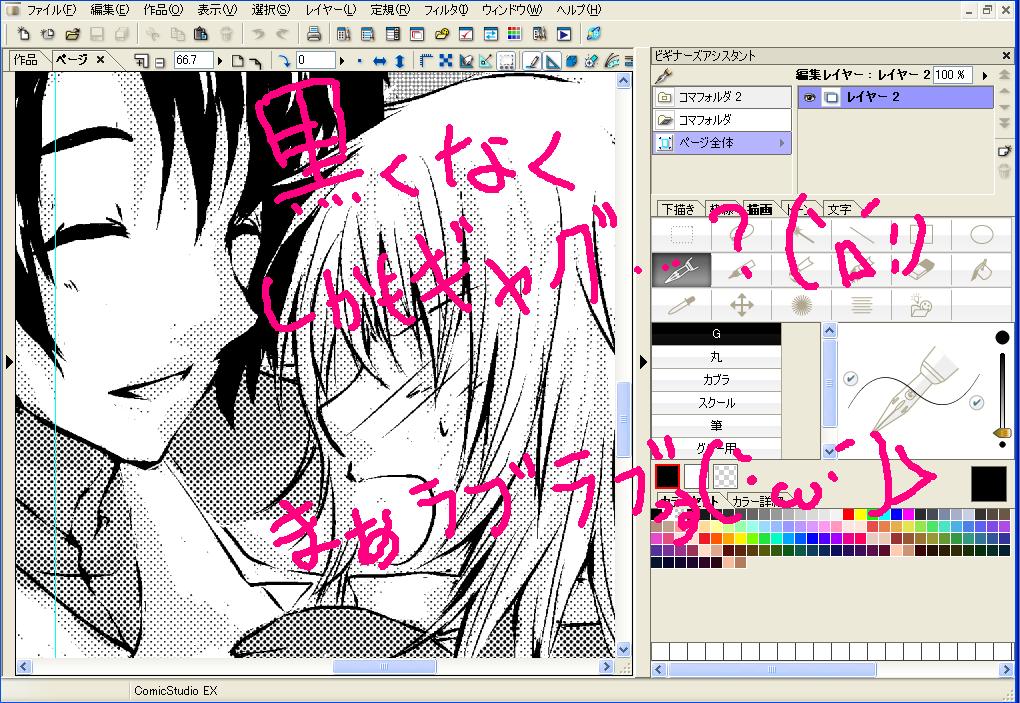Close the ページ tab with its X
1020x703 pixels.
(100, 59)
